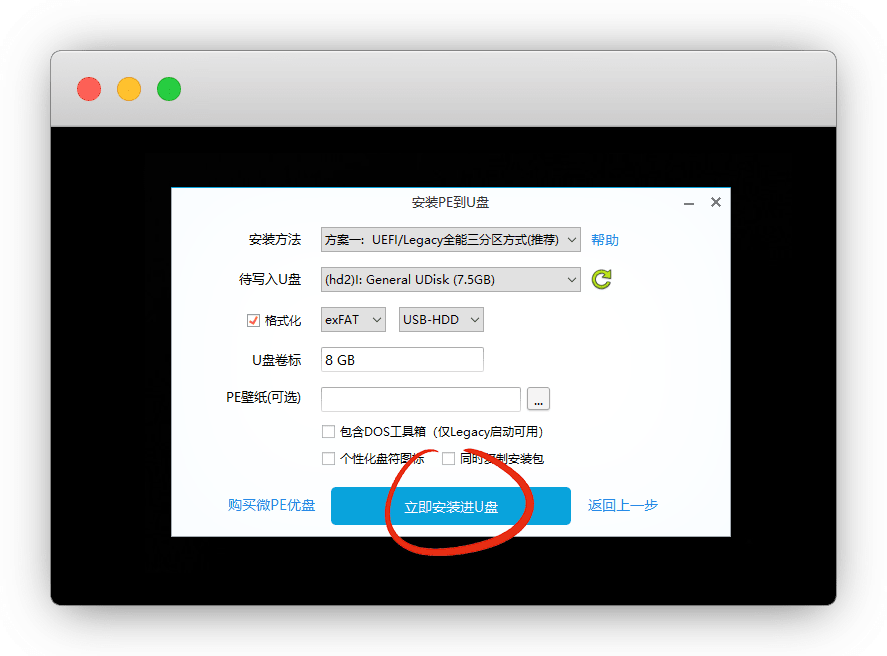This screenshot has height=656, width=887.
Task: Open the exFAT file system dropdown
Action: pyautogui.click(x=353, y=320)
